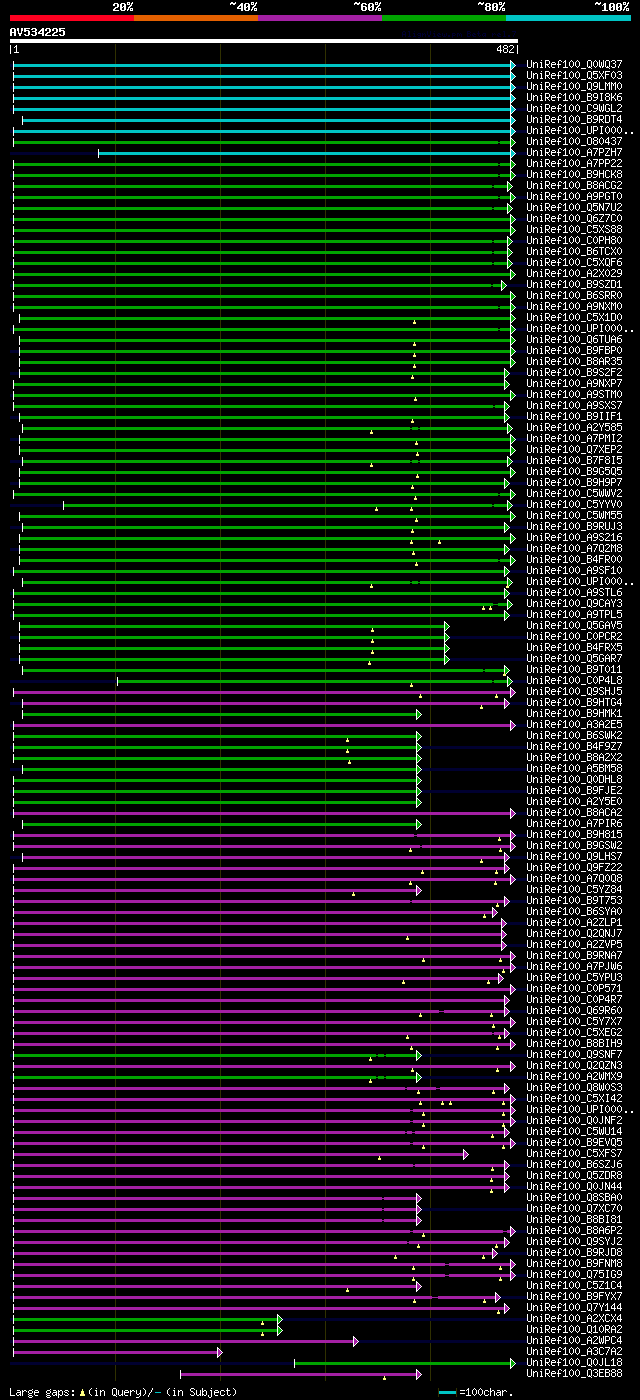
Task: Open hit UniRef100_B9I8K6
Action: tap(574, 97)
